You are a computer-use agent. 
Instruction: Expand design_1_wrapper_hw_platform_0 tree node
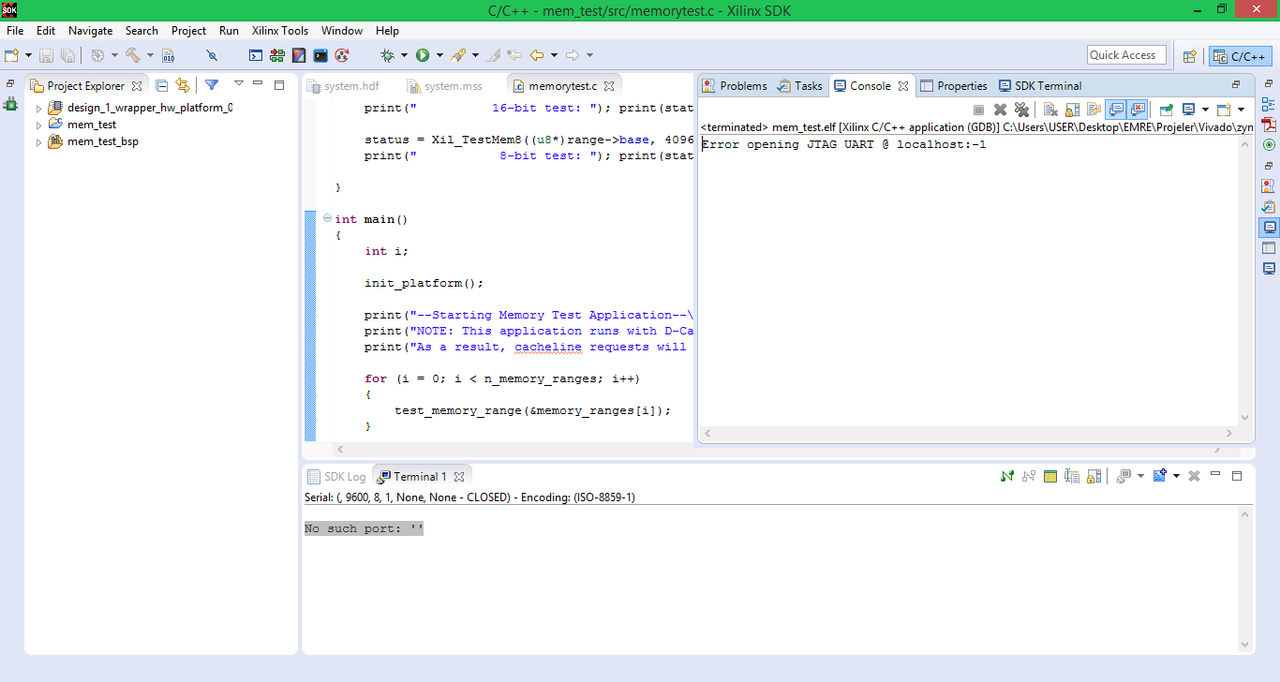39,108
